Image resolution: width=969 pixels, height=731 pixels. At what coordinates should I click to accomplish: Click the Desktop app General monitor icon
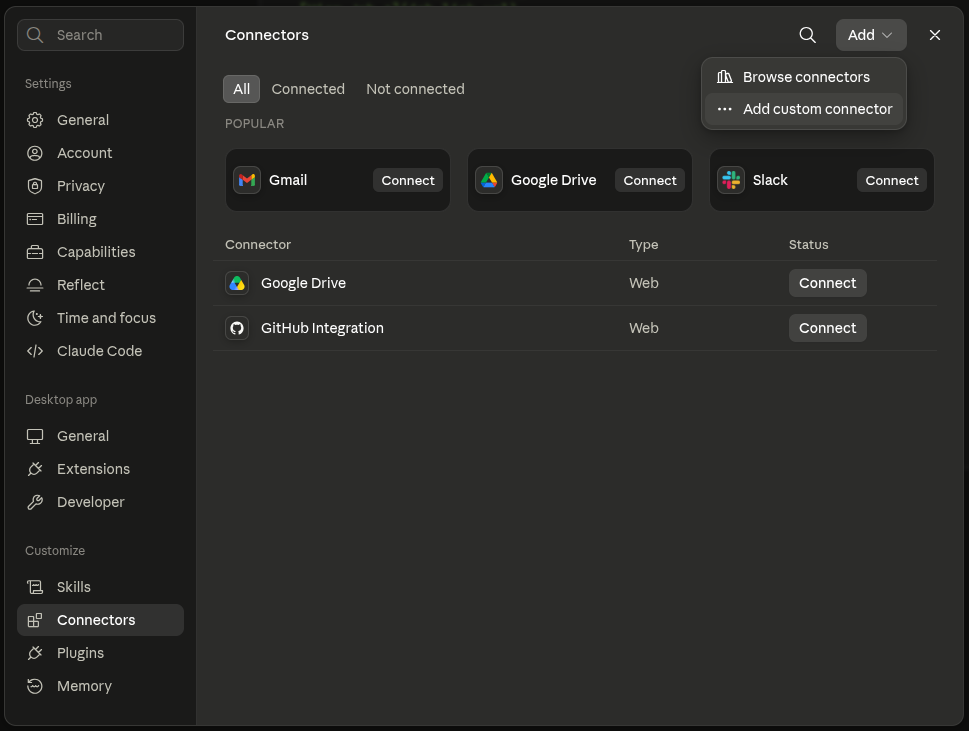(35, 436)
